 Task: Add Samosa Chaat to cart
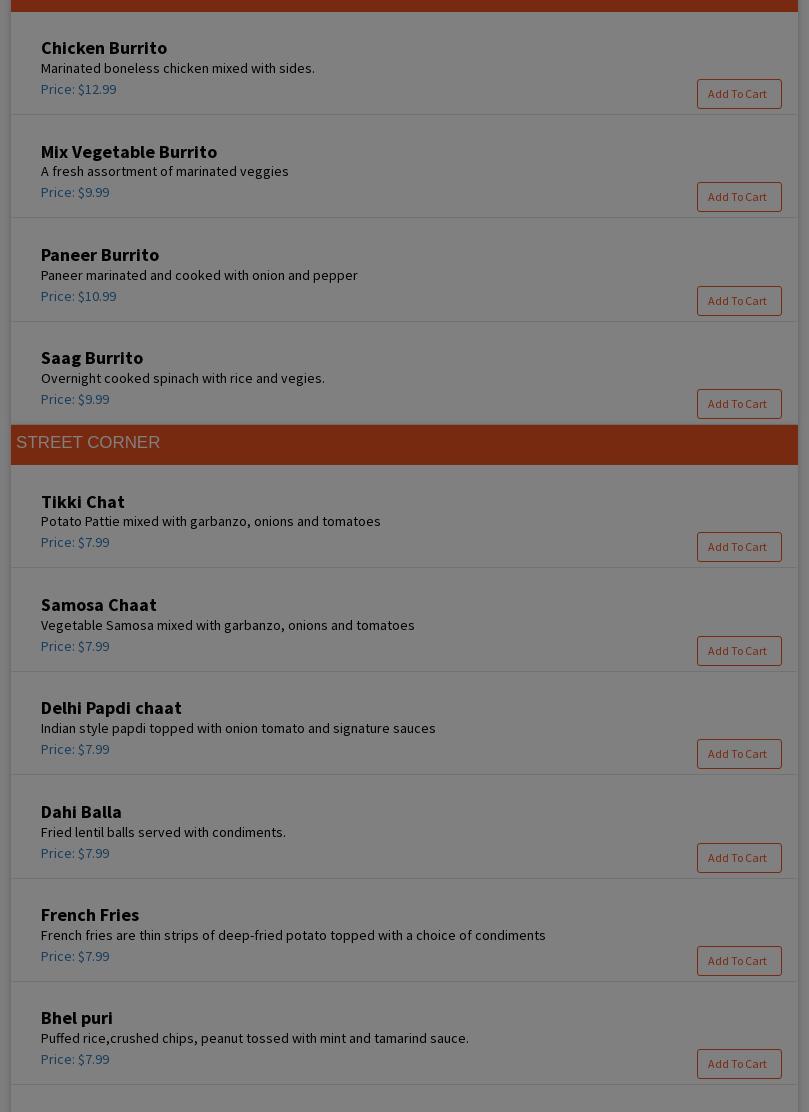tap(739, 651)
